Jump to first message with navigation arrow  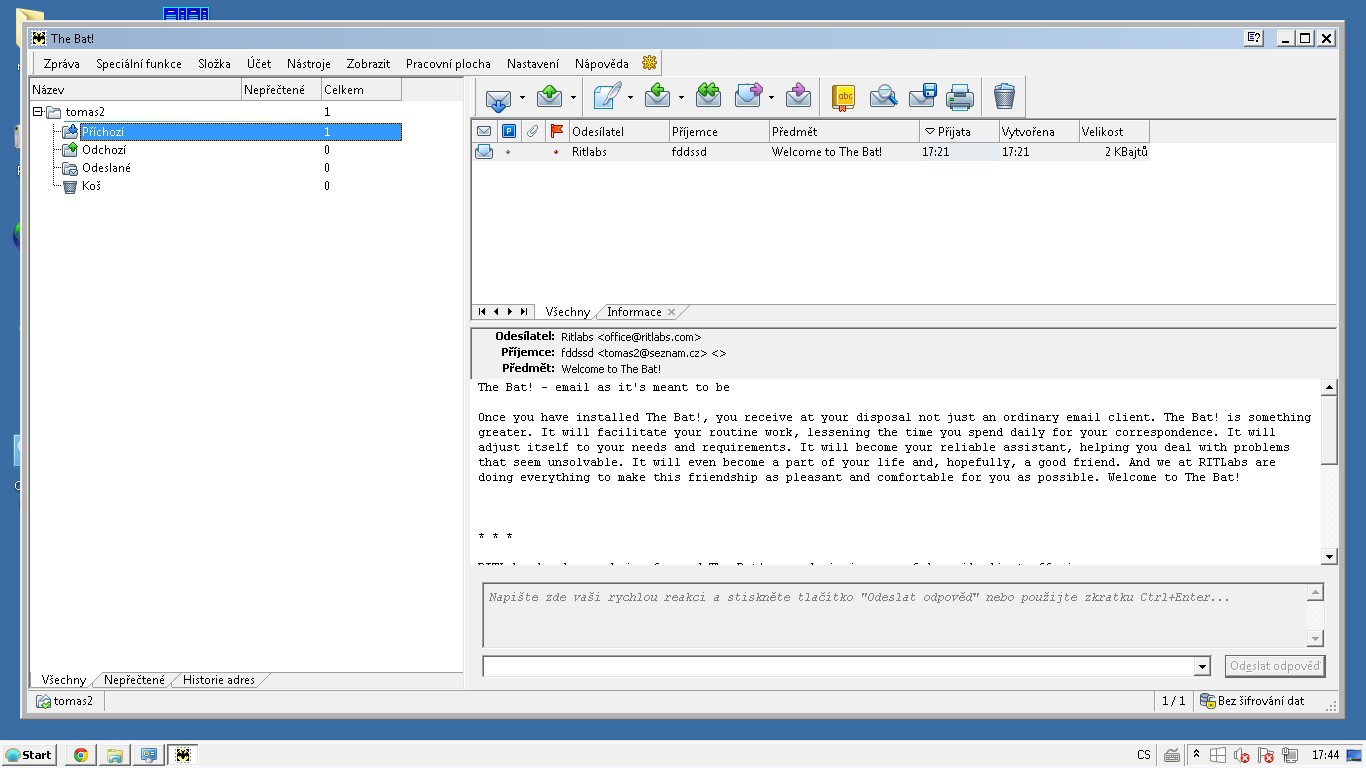482,312
